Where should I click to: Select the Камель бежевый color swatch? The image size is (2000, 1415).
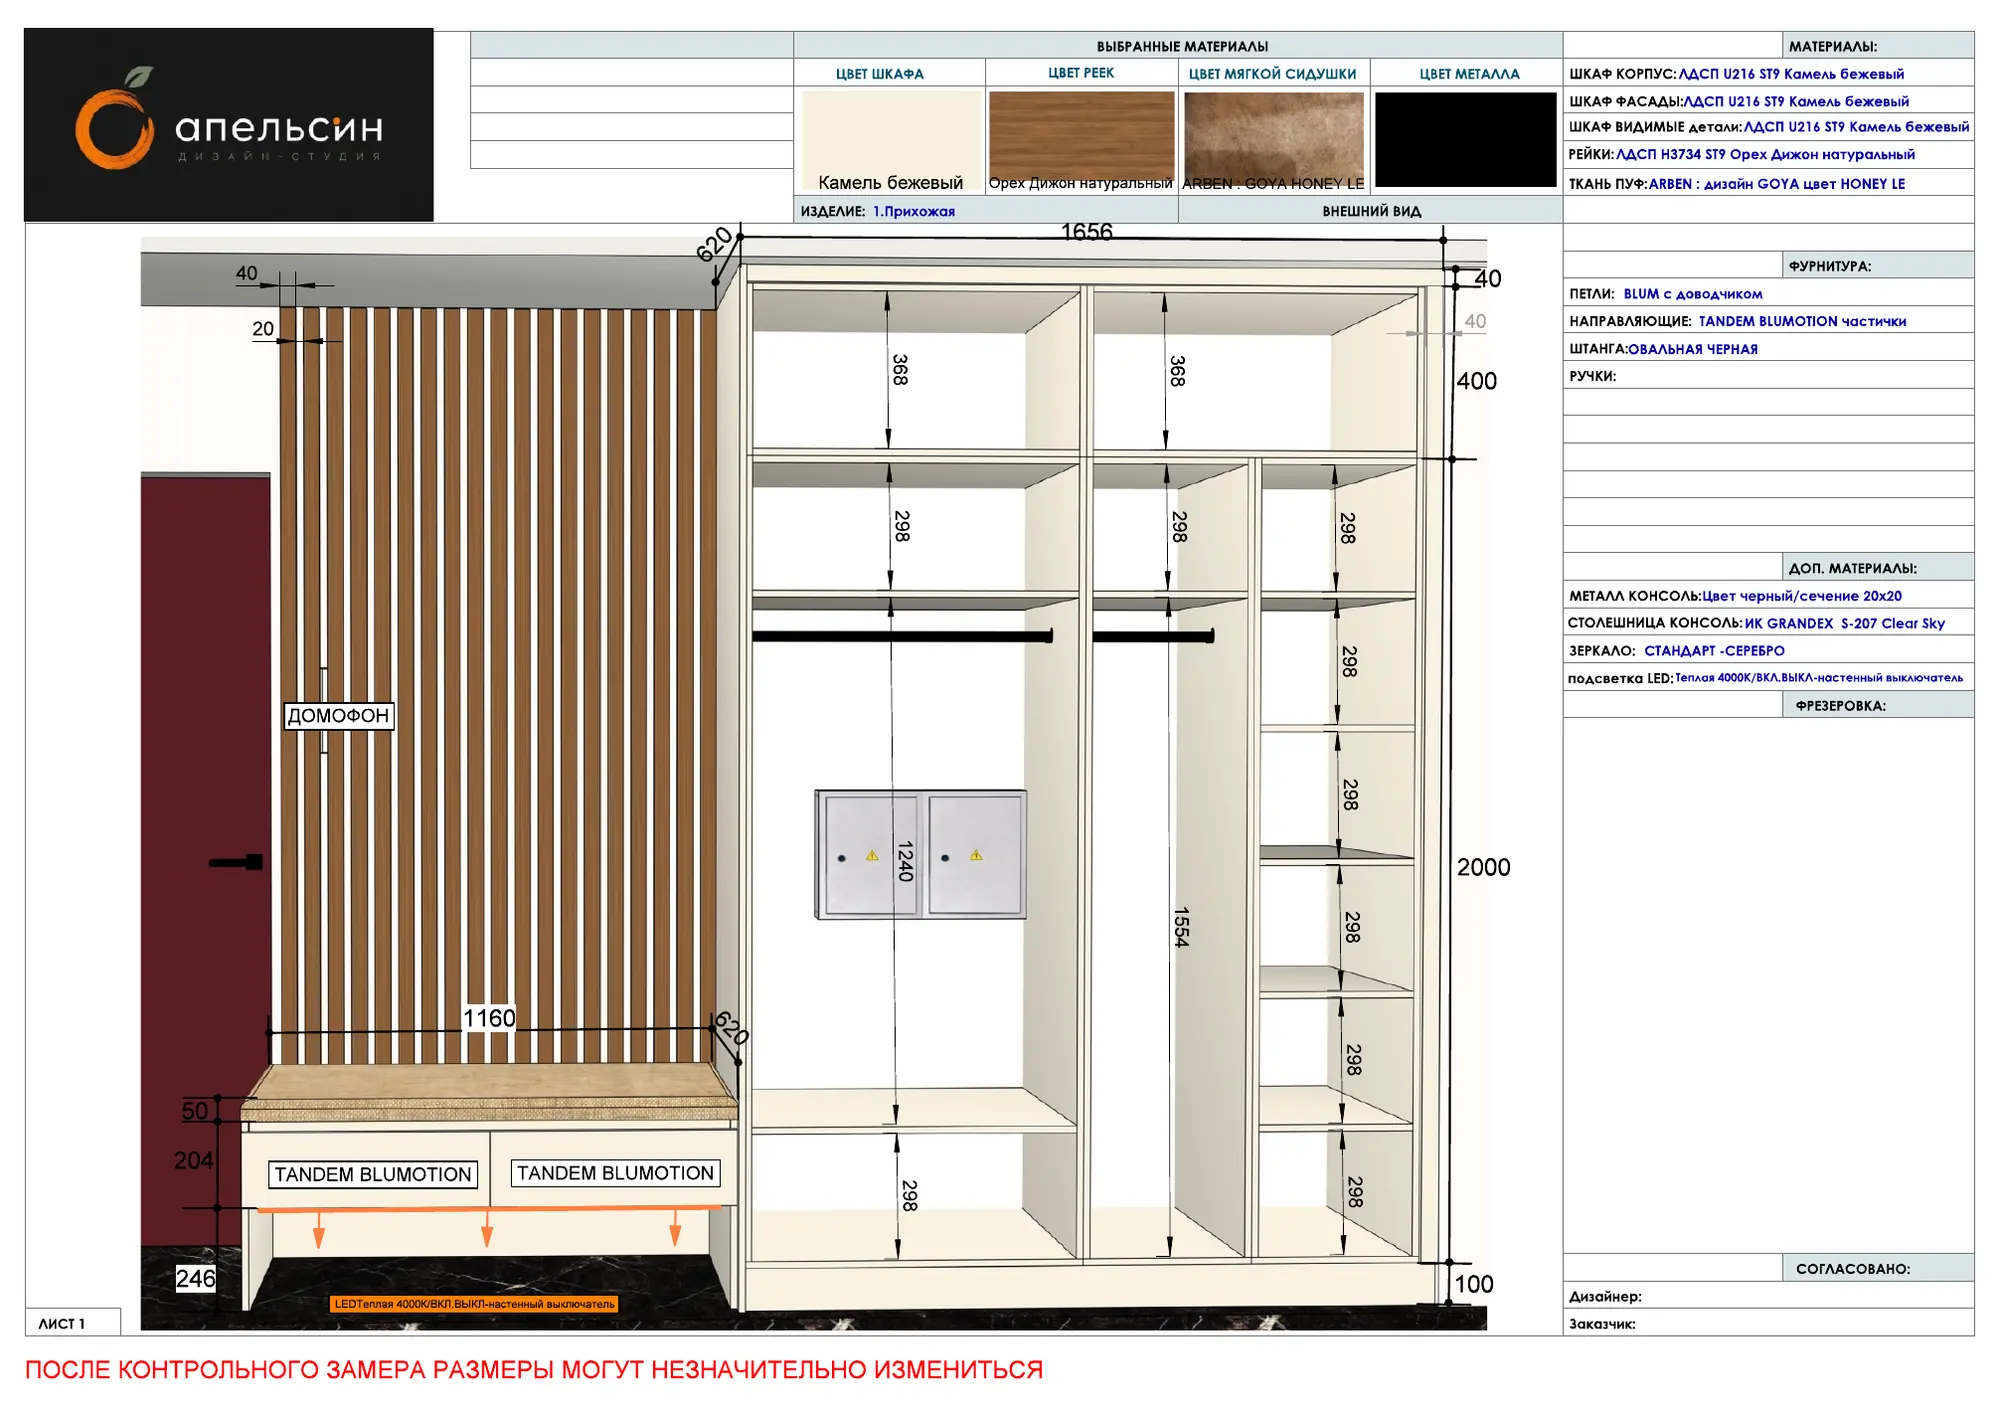click(891, 140)
